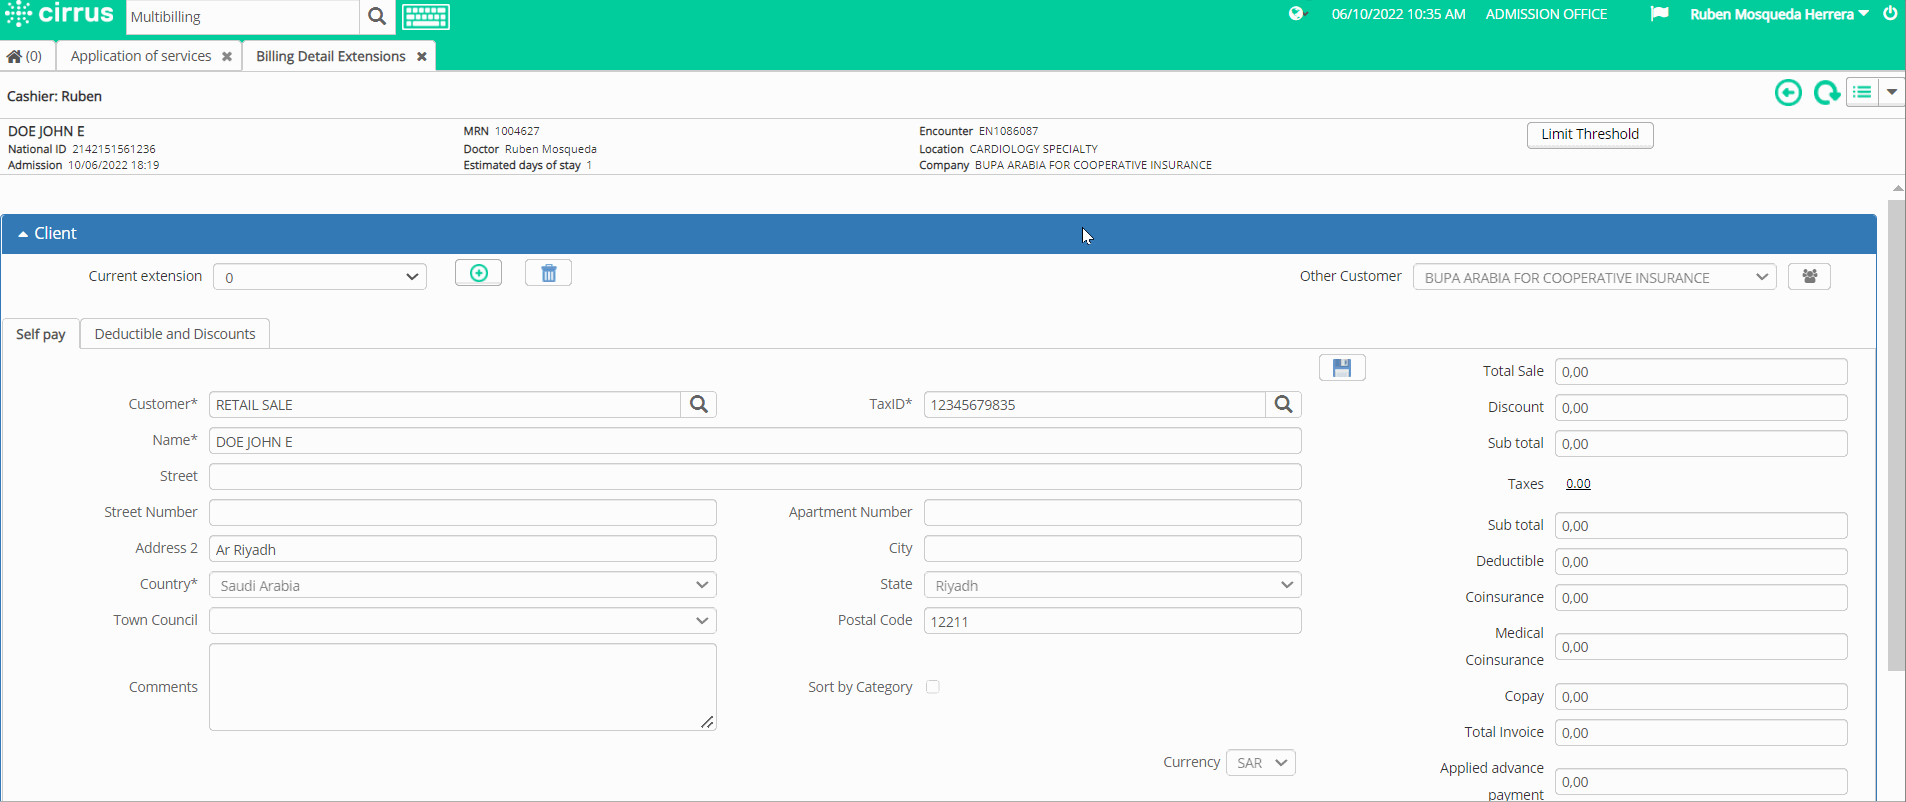This screenshot has height=802, width=1906.
Task: Click the green refresh icon
Action: click(x=1826, y=93)
